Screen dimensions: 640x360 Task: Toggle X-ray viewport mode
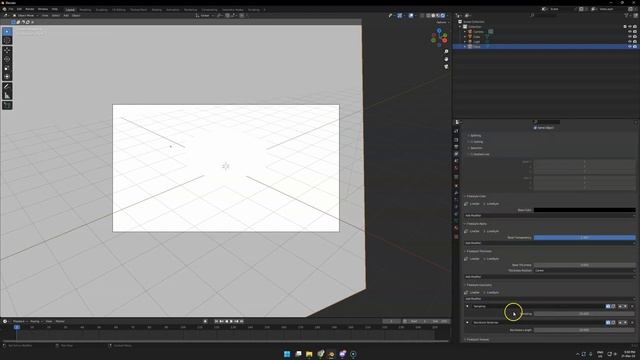tap(422, 16)
